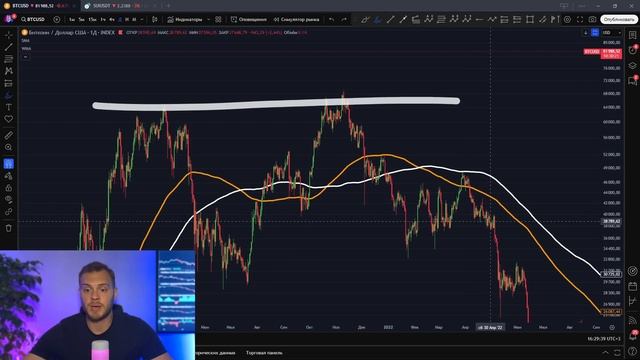Take a chart snapshot with camera icon
The width and height of the screenshot is (640, 360).
[592, 19]
